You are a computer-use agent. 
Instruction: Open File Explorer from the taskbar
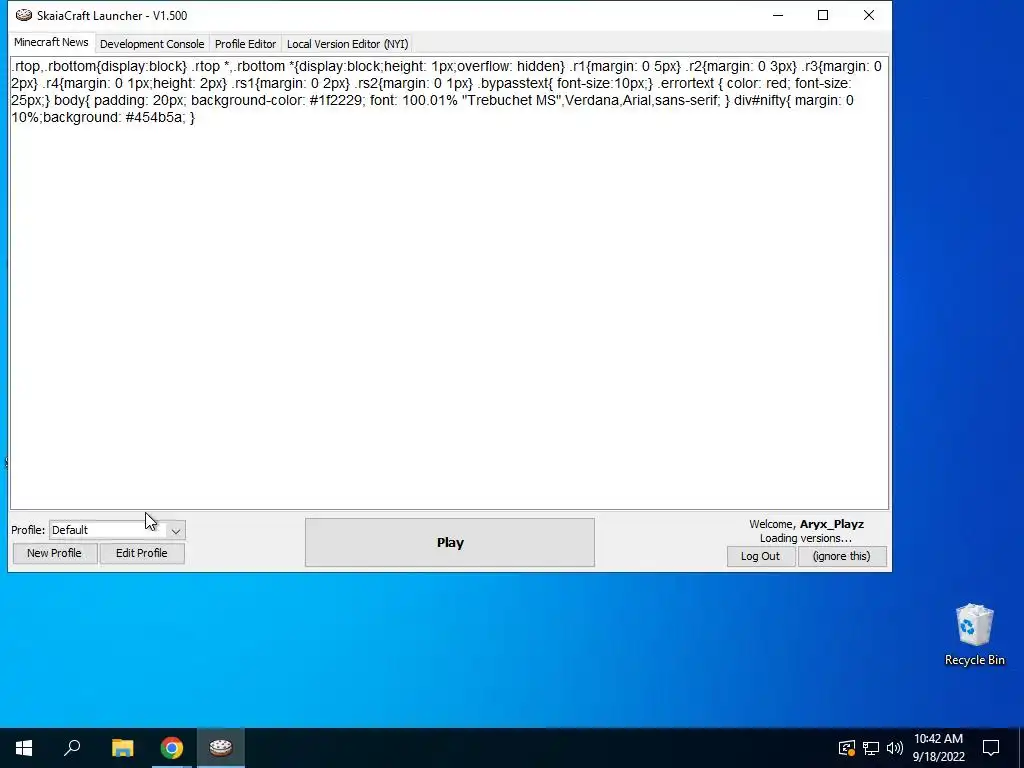122,748
